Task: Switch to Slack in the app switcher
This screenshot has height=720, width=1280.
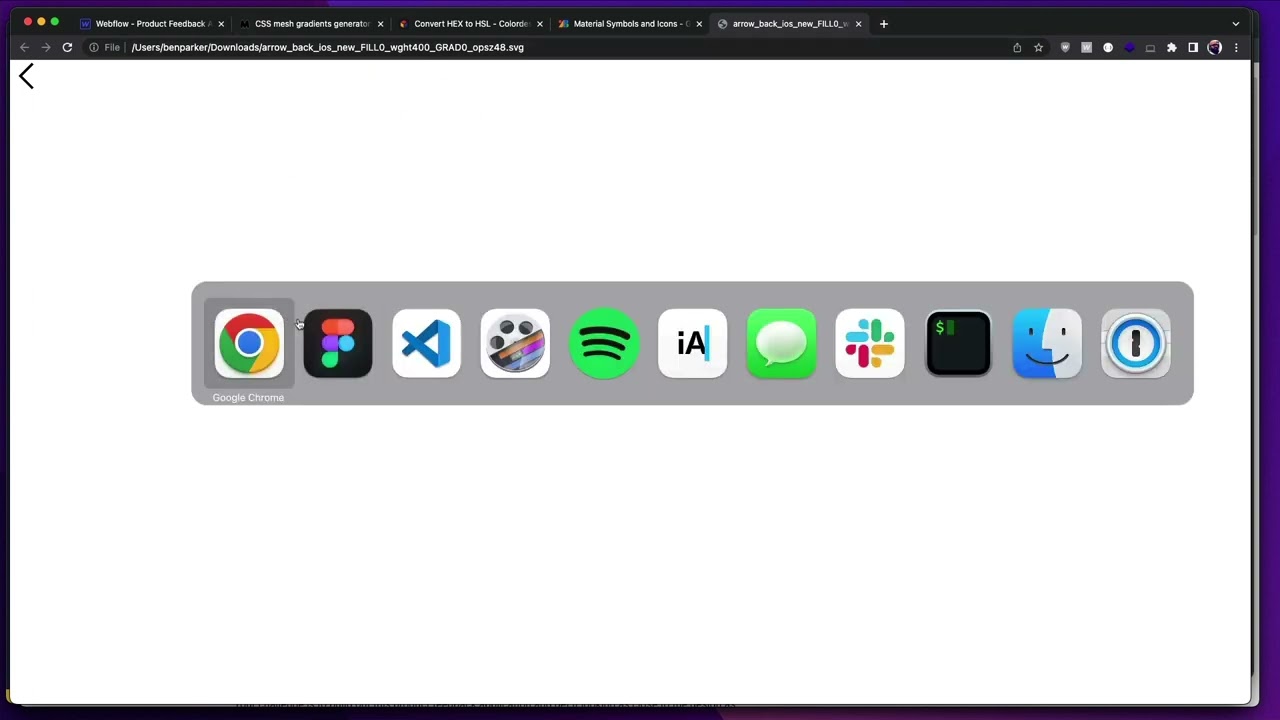Action: pos(870,344)
